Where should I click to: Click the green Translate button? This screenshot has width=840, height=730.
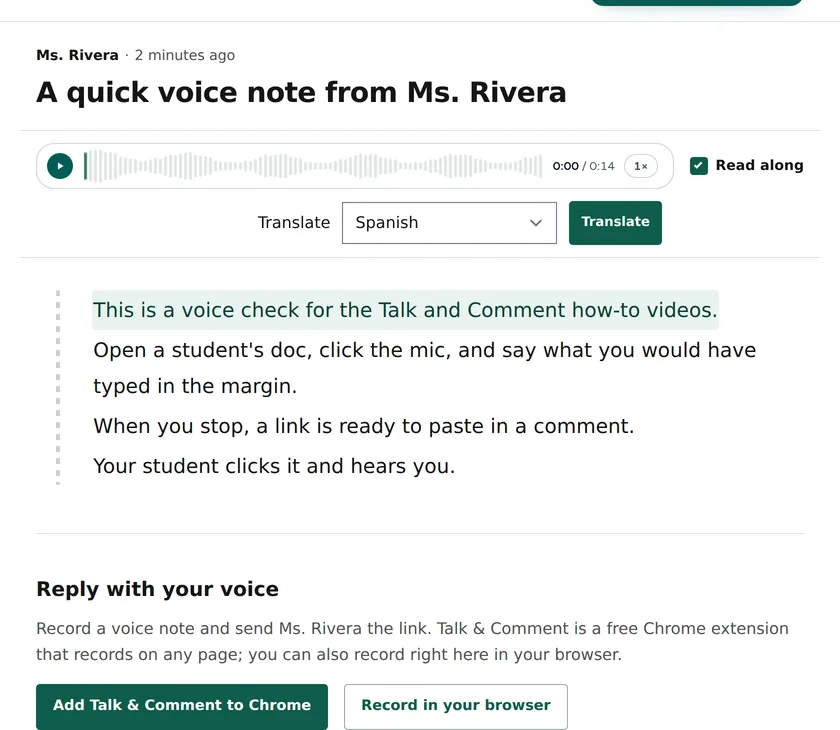click(615, 223)
